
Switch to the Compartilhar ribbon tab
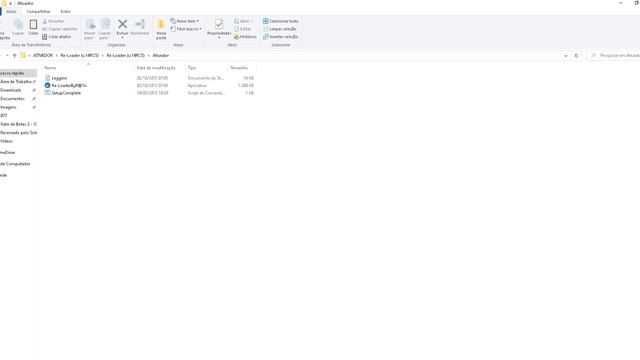pos(38,11)
